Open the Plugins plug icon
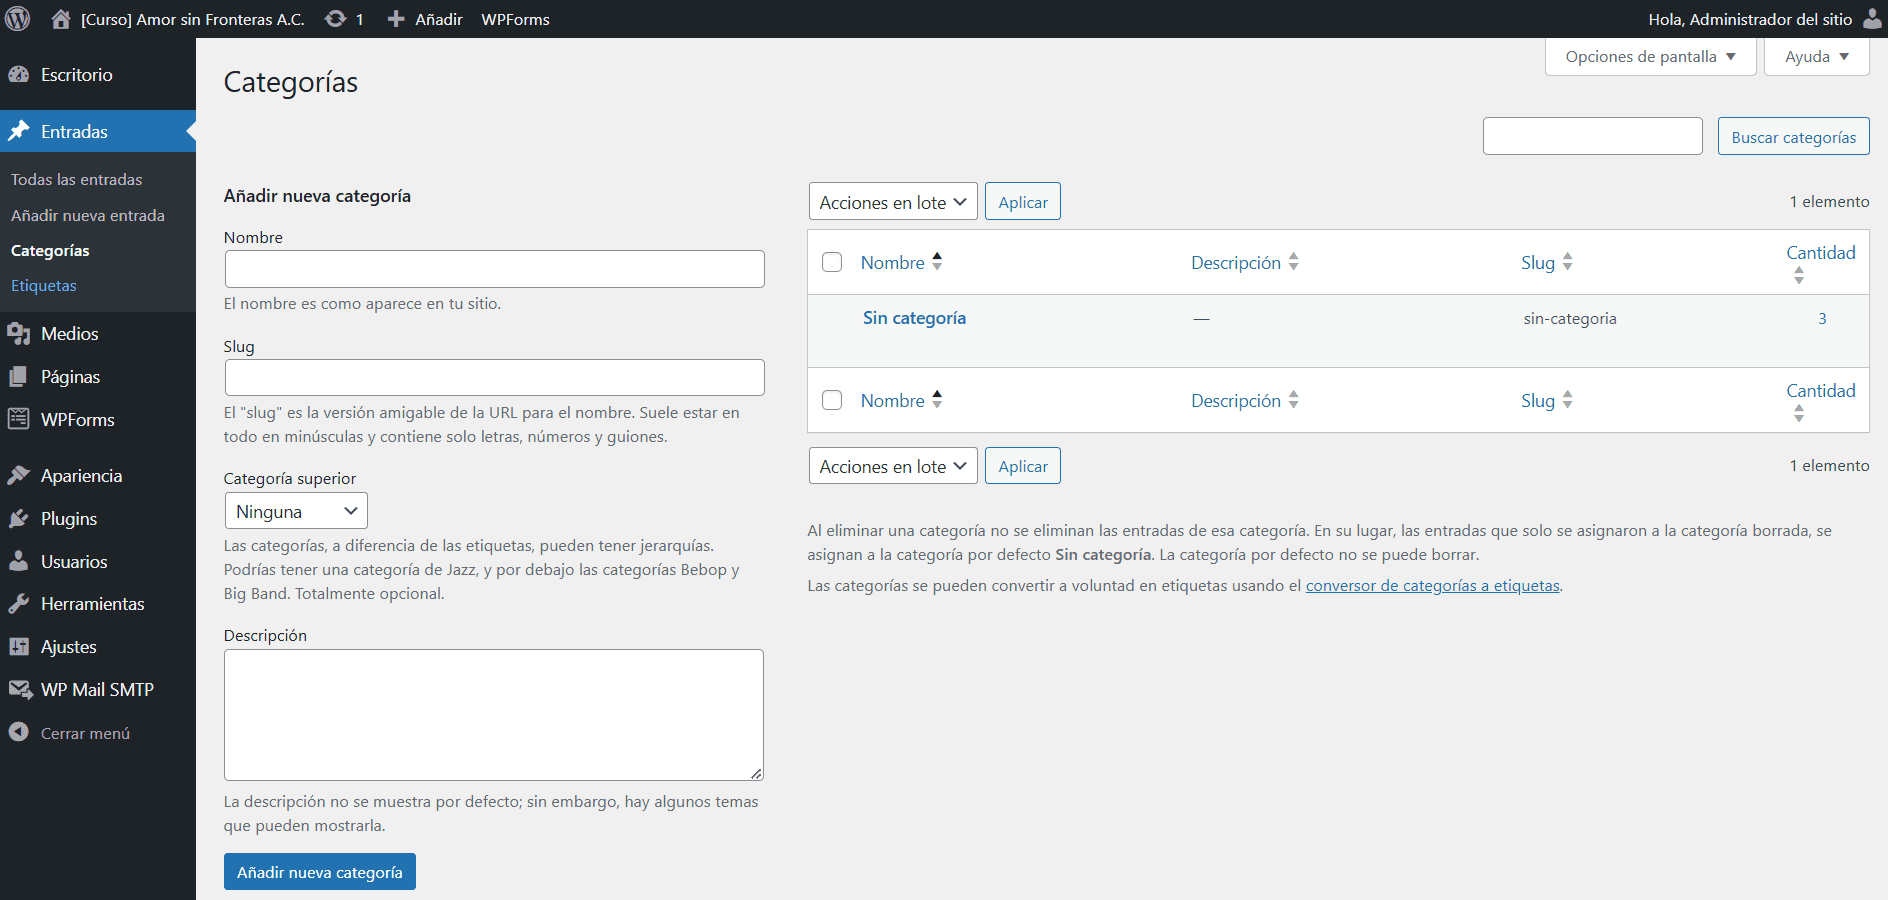Screen dimensions: 1888x900 19,519
